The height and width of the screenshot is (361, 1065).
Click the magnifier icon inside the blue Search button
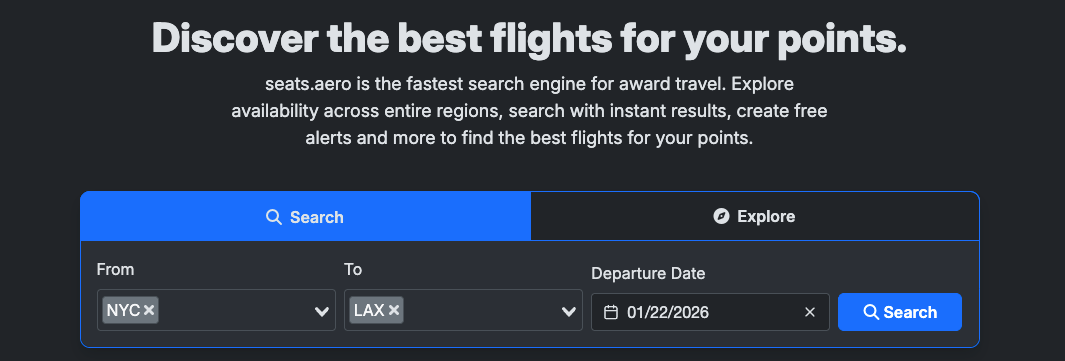pyautogui.click(x=871, y=312)
